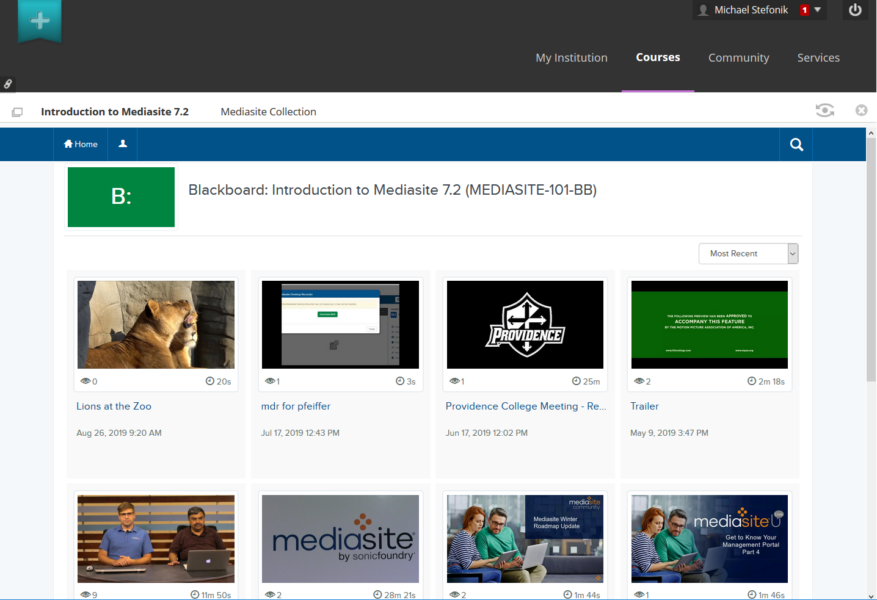Open two men at desk video thumbnail
Image resolution: width=877 pixels, height=600 pixels.
click(156, 538)
